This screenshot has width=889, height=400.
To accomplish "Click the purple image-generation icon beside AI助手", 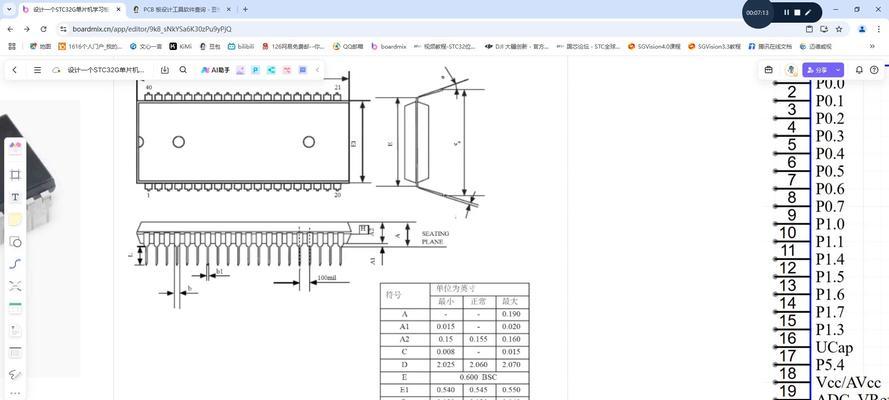I will (x=240, y=70).
